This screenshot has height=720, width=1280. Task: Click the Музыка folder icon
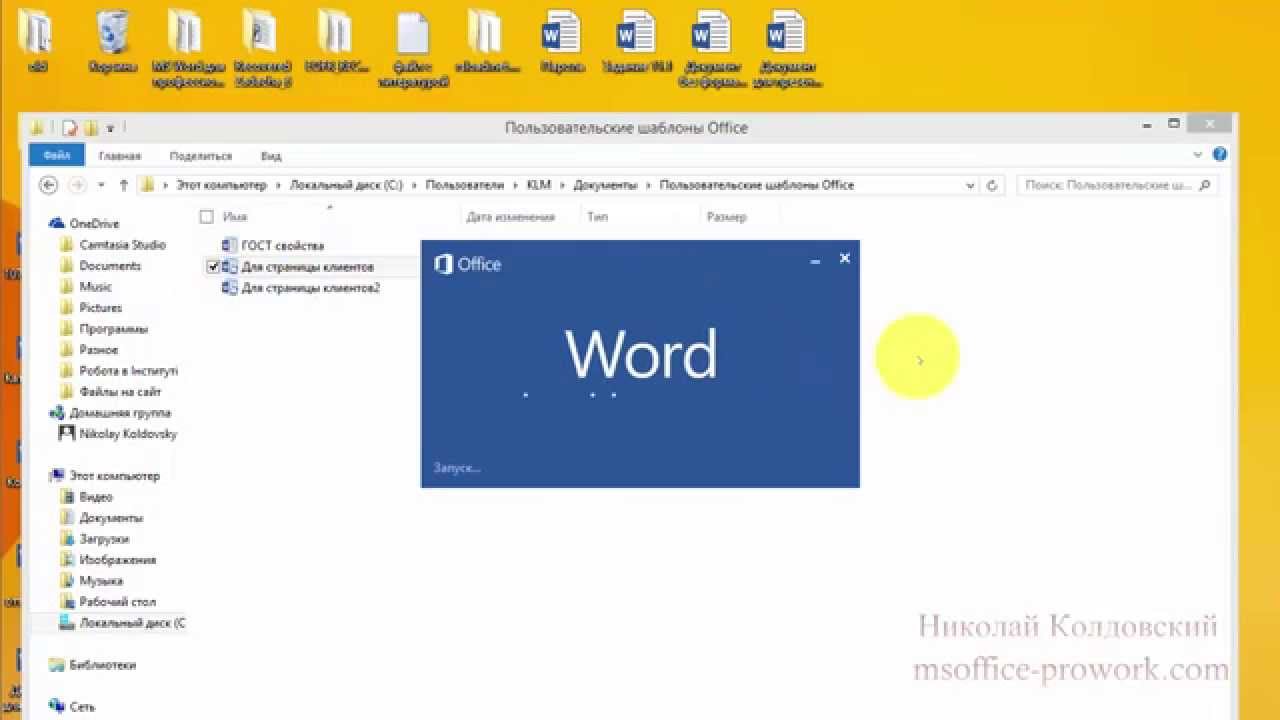point(67,581)
